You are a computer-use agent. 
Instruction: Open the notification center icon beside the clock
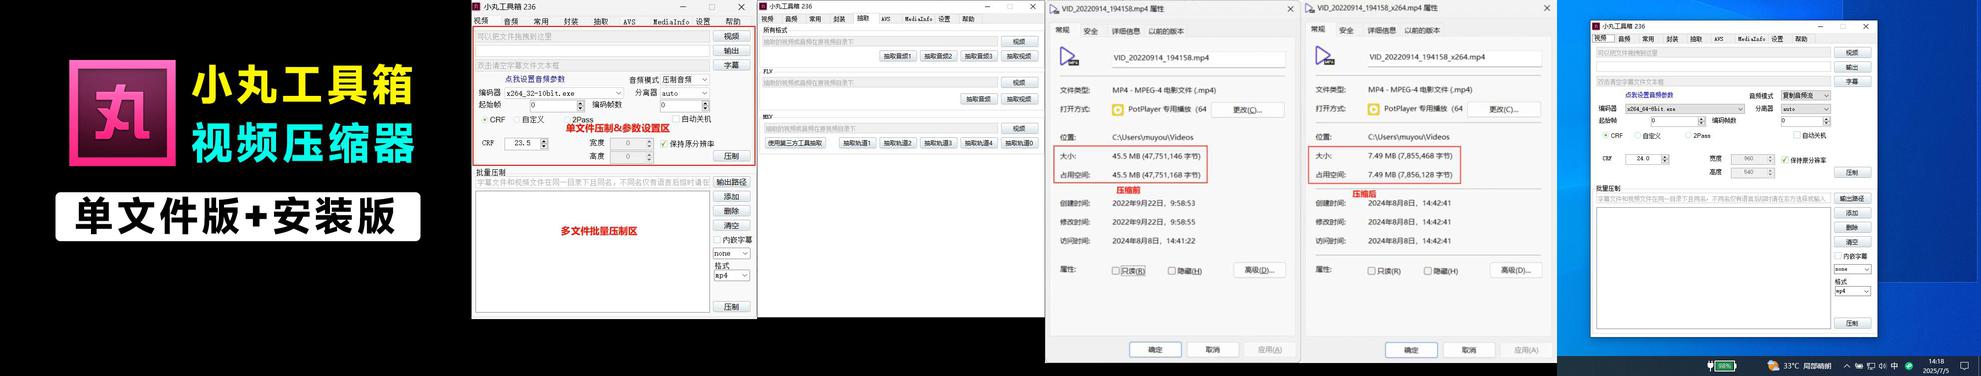[1965, 366]
